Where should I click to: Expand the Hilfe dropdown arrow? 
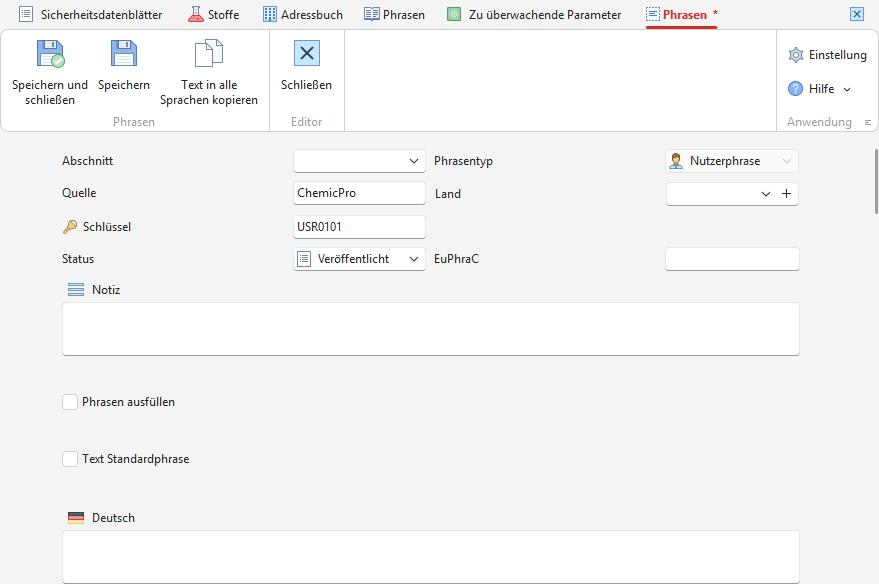[x=847, y=89]
